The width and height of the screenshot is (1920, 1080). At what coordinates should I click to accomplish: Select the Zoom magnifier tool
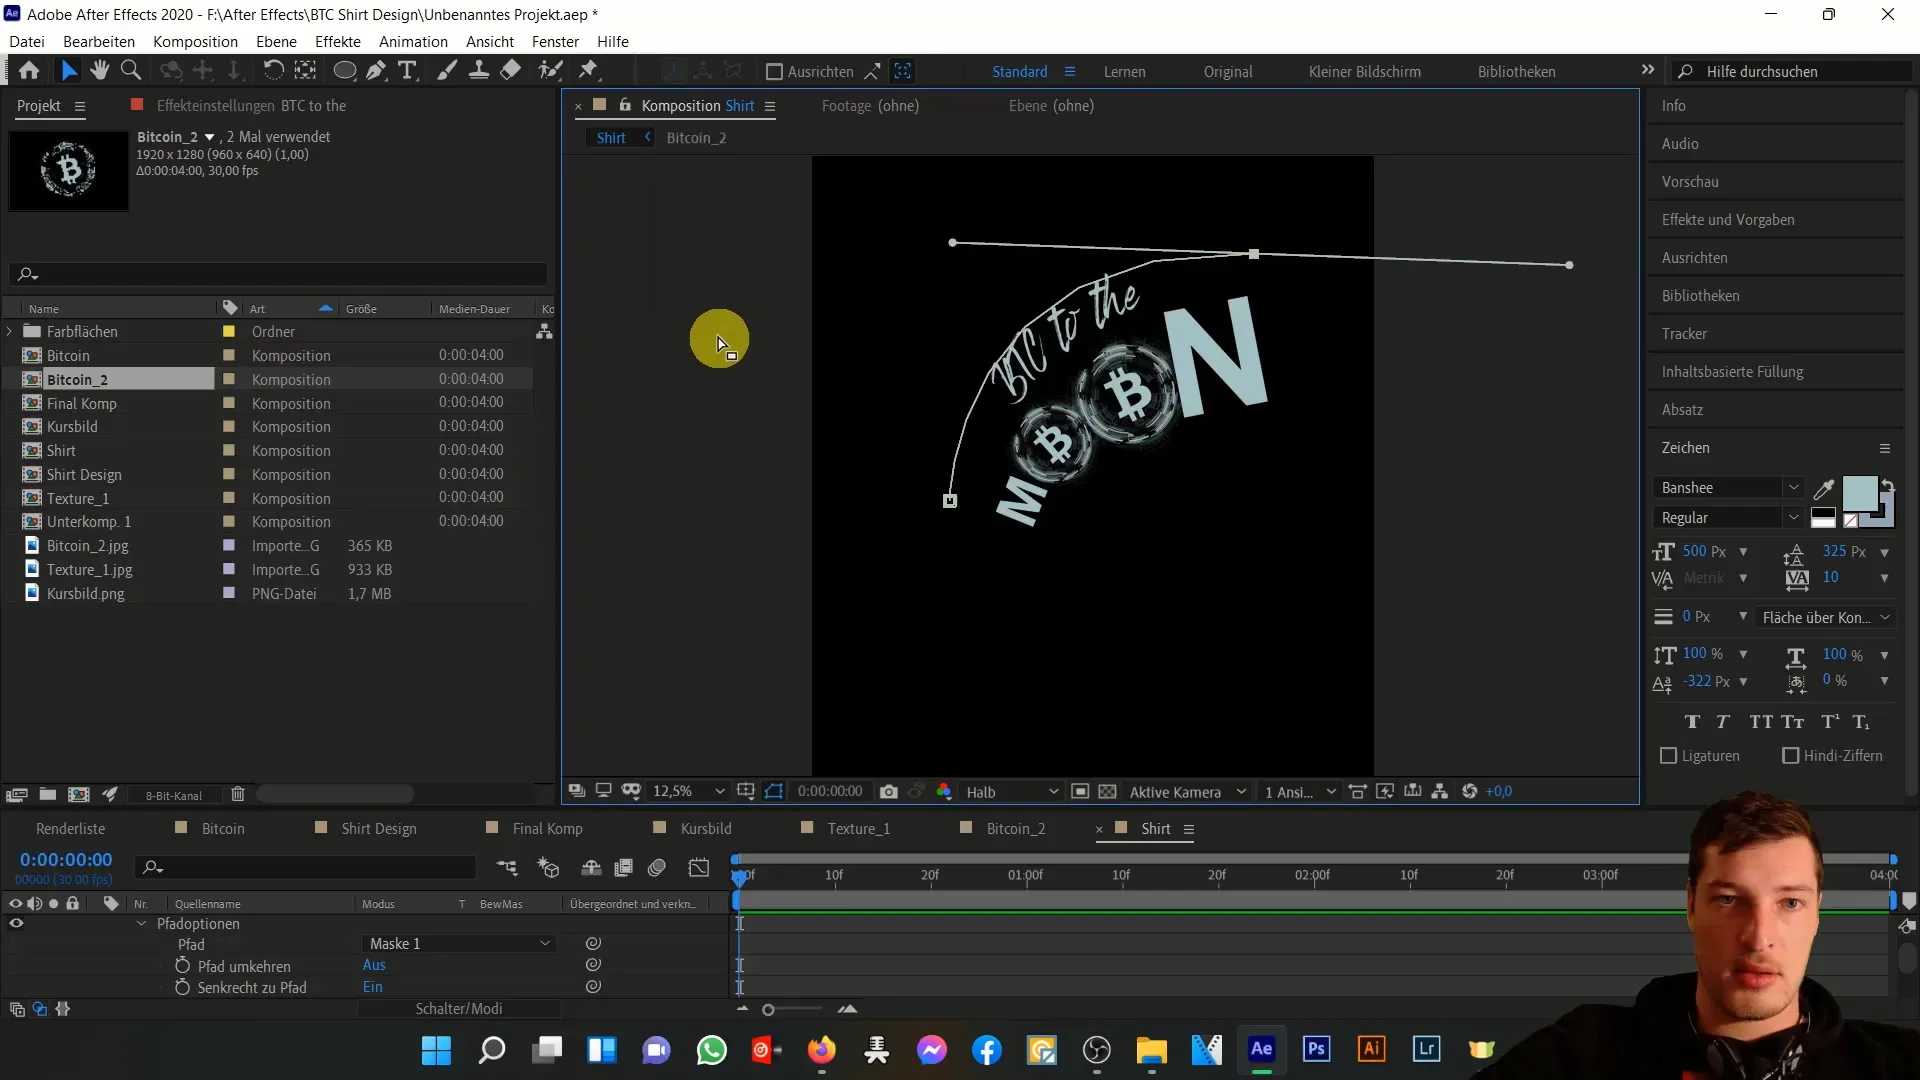131,71
